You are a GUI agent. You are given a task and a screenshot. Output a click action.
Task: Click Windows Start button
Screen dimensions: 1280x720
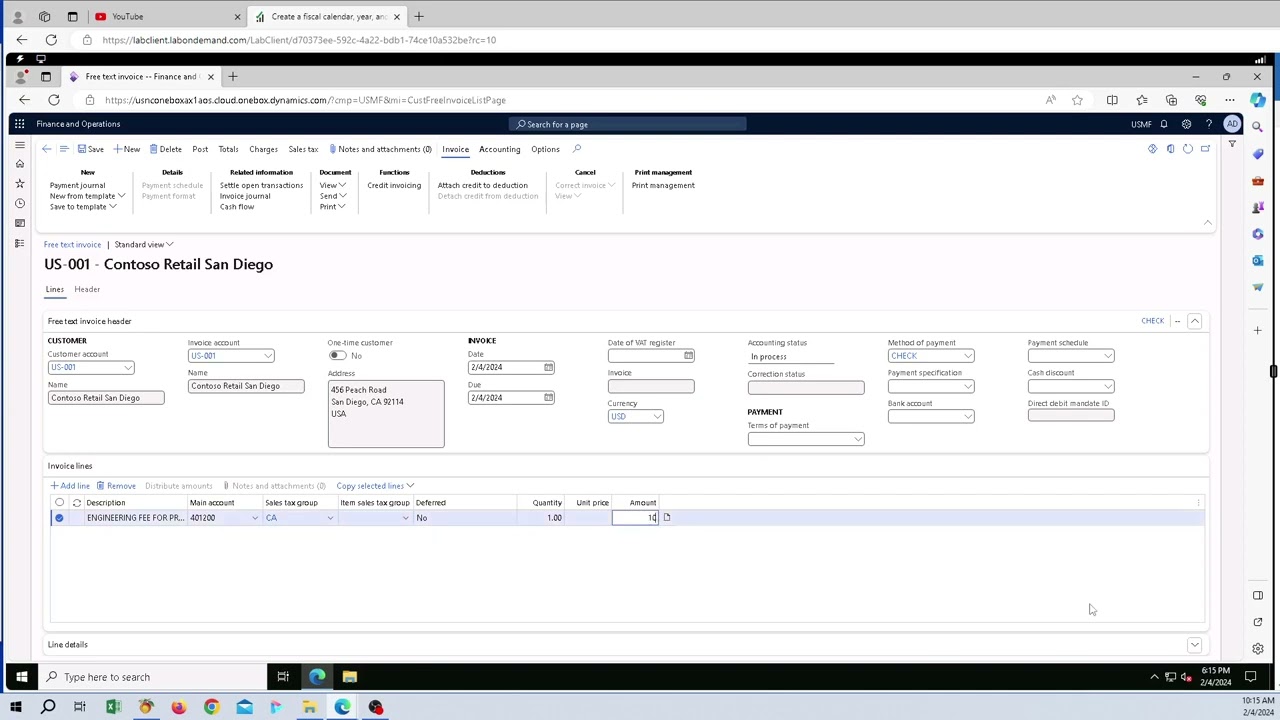(21, 677)
